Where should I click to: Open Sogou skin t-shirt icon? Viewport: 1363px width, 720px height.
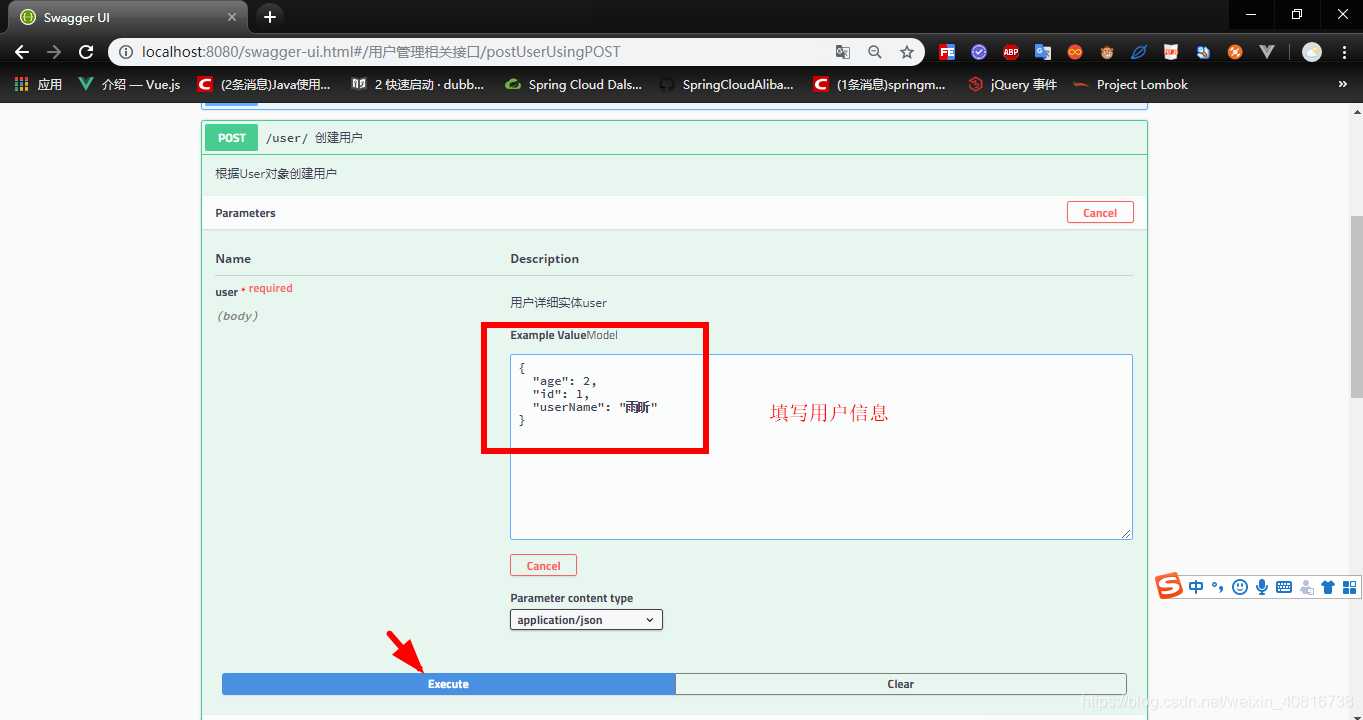[x=1328, y=588]
